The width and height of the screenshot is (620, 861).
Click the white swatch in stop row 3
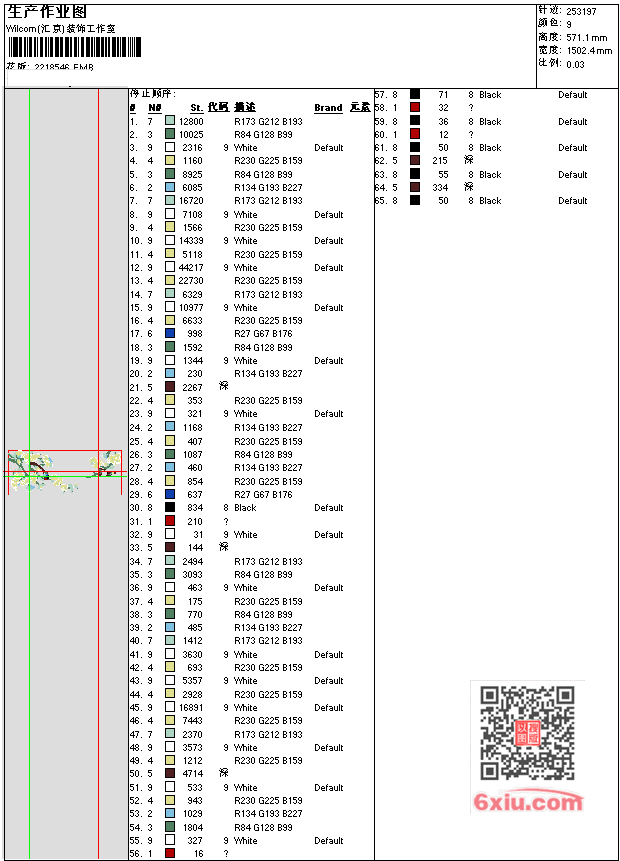tap(170, 147)
